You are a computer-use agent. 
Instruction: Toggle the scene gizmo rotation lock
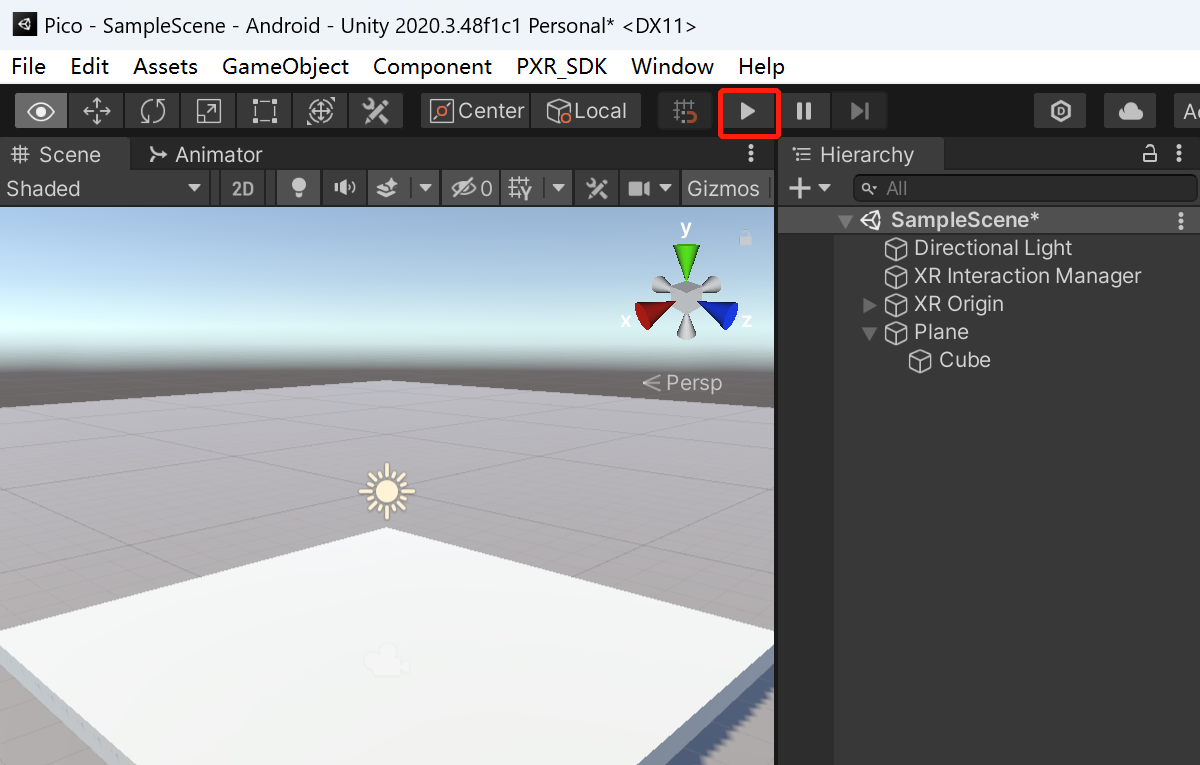pos(745,238)
